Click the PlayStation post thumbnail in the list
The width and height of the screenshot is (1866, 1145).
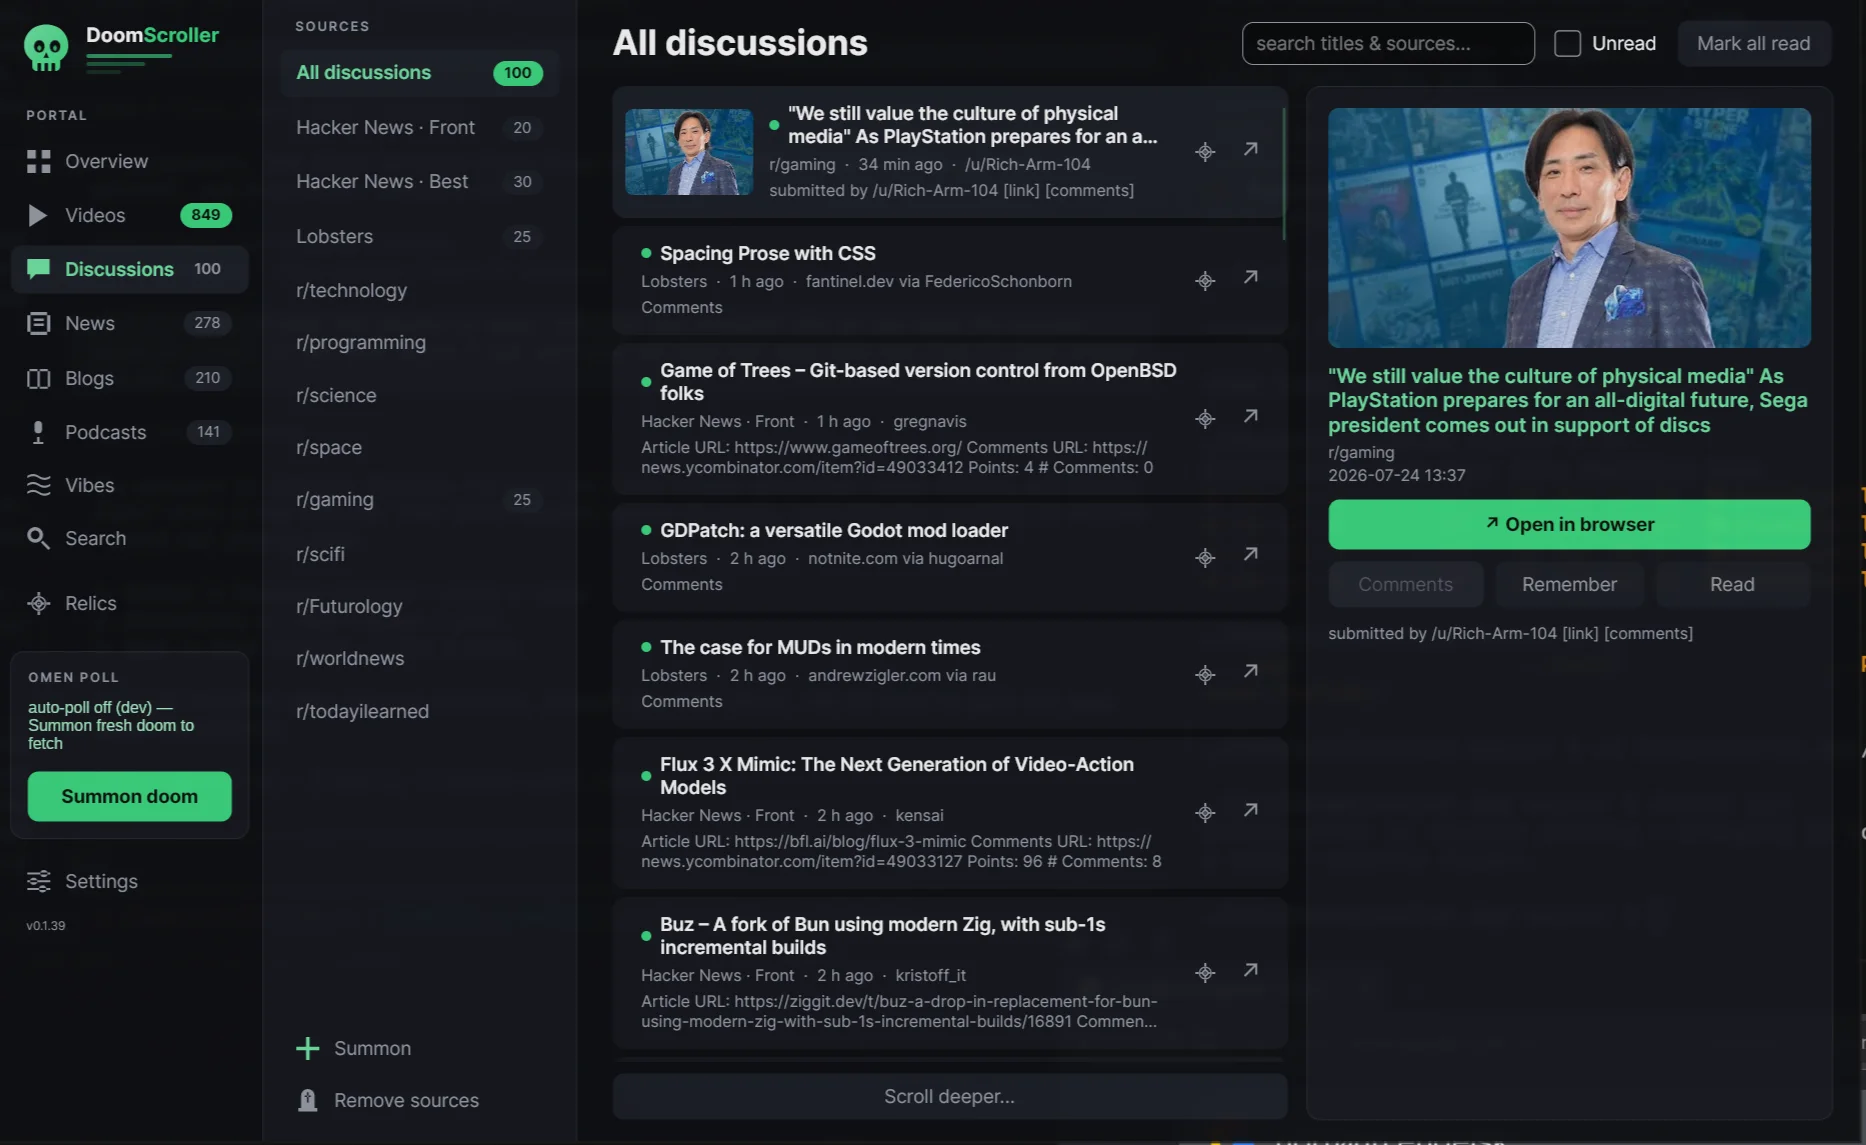689,152
